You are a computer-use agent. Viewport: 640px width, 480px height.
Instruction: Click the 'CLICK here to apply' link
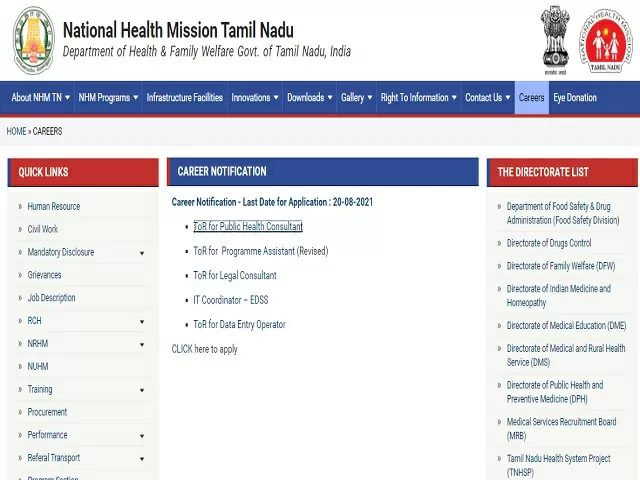(x=204, y=349)
